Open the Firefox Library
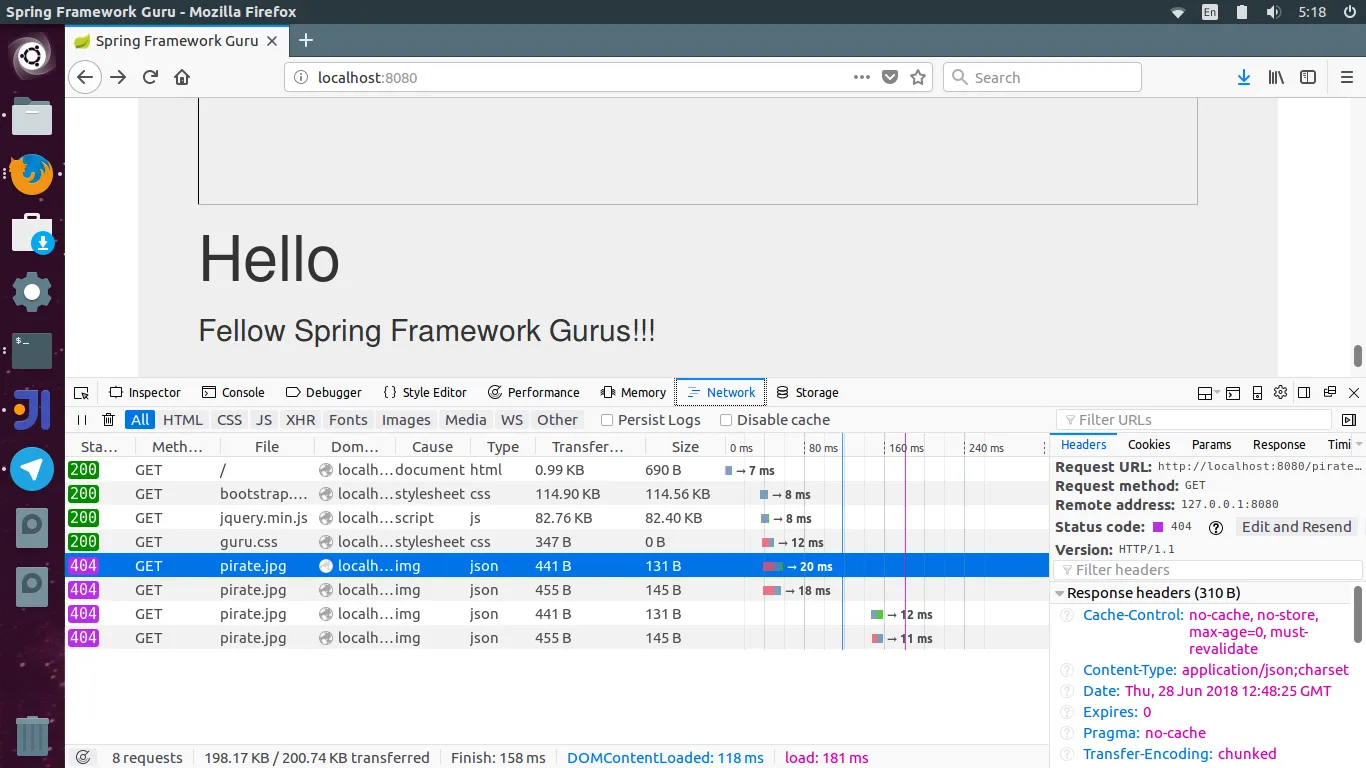The image size is (1366, 768). 1276,77
